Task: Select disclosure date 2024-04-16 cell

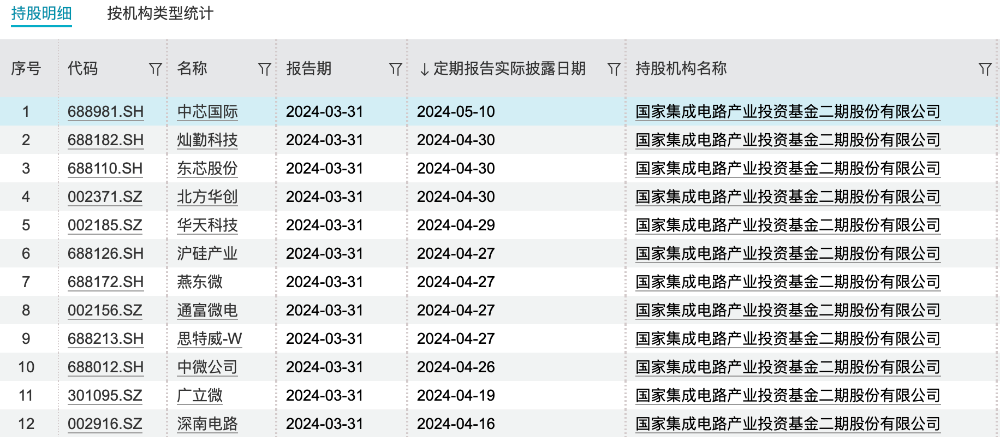Action: [456, 424]
